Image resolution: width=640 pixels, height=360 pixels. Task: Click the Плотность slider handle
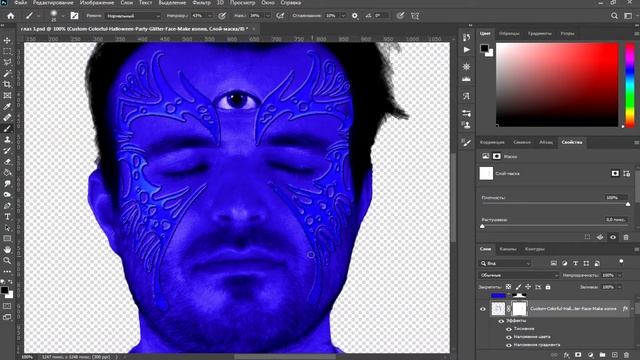(628, 204)
